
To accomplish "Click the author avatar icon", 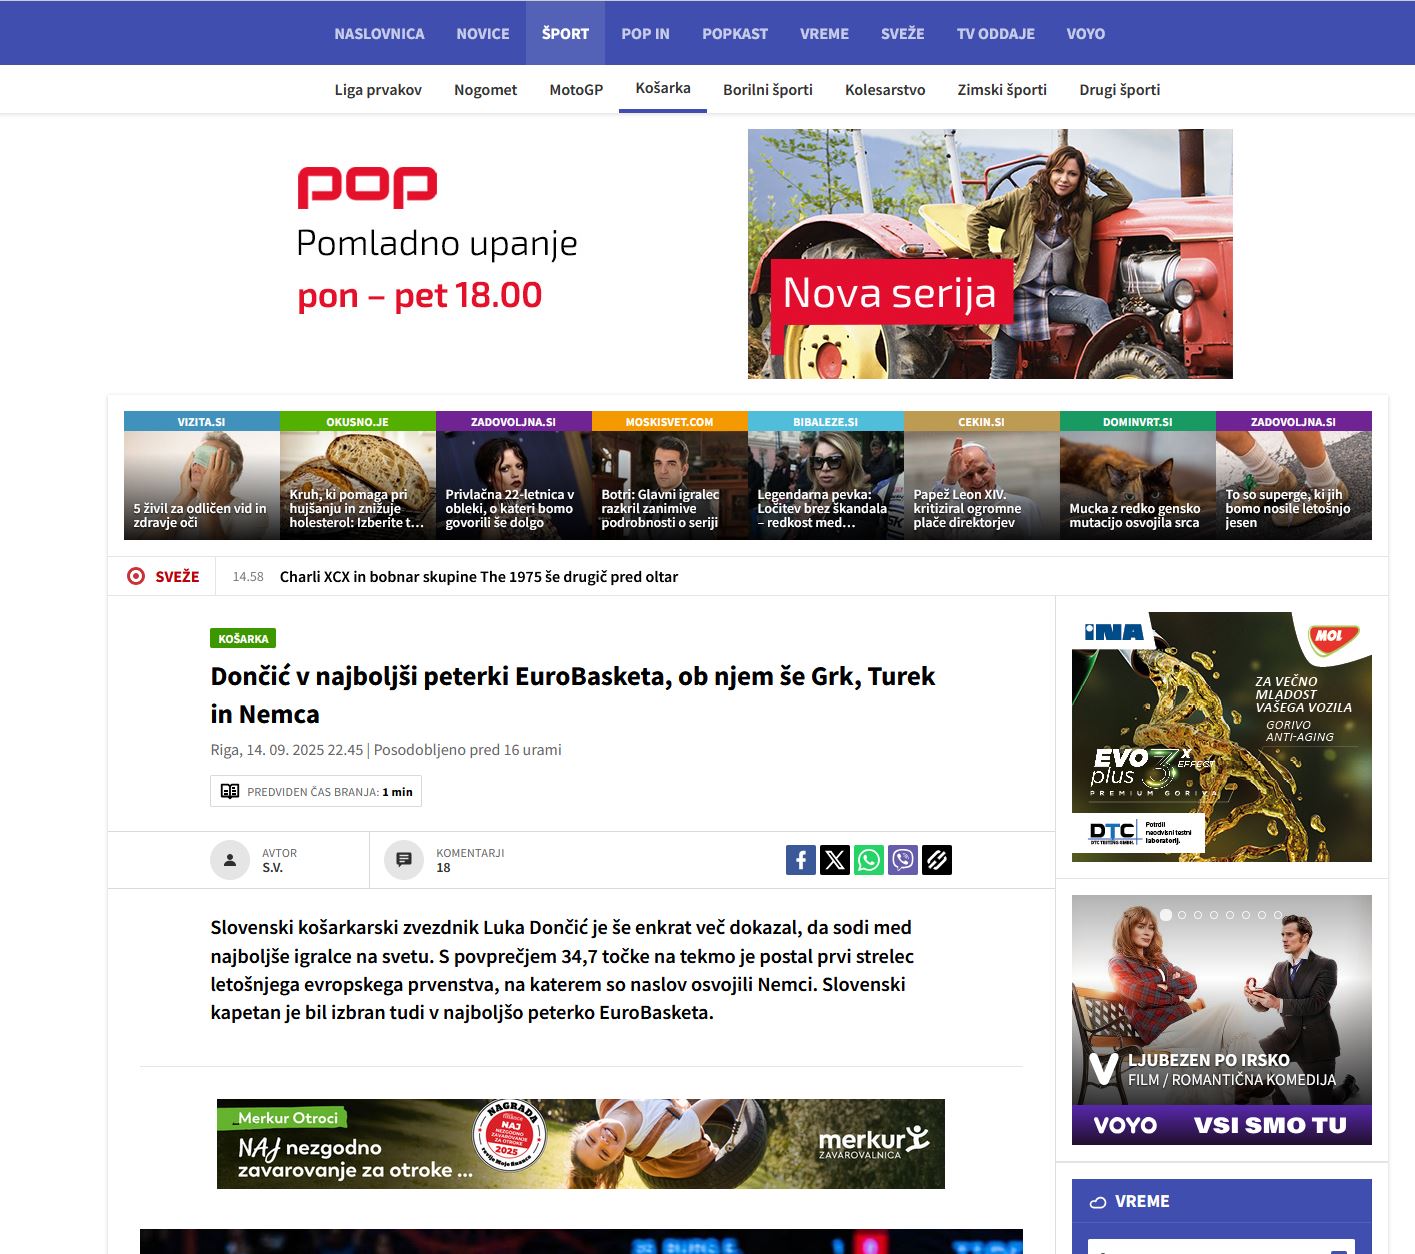I will pyautogui.click(x=230, y=860).
